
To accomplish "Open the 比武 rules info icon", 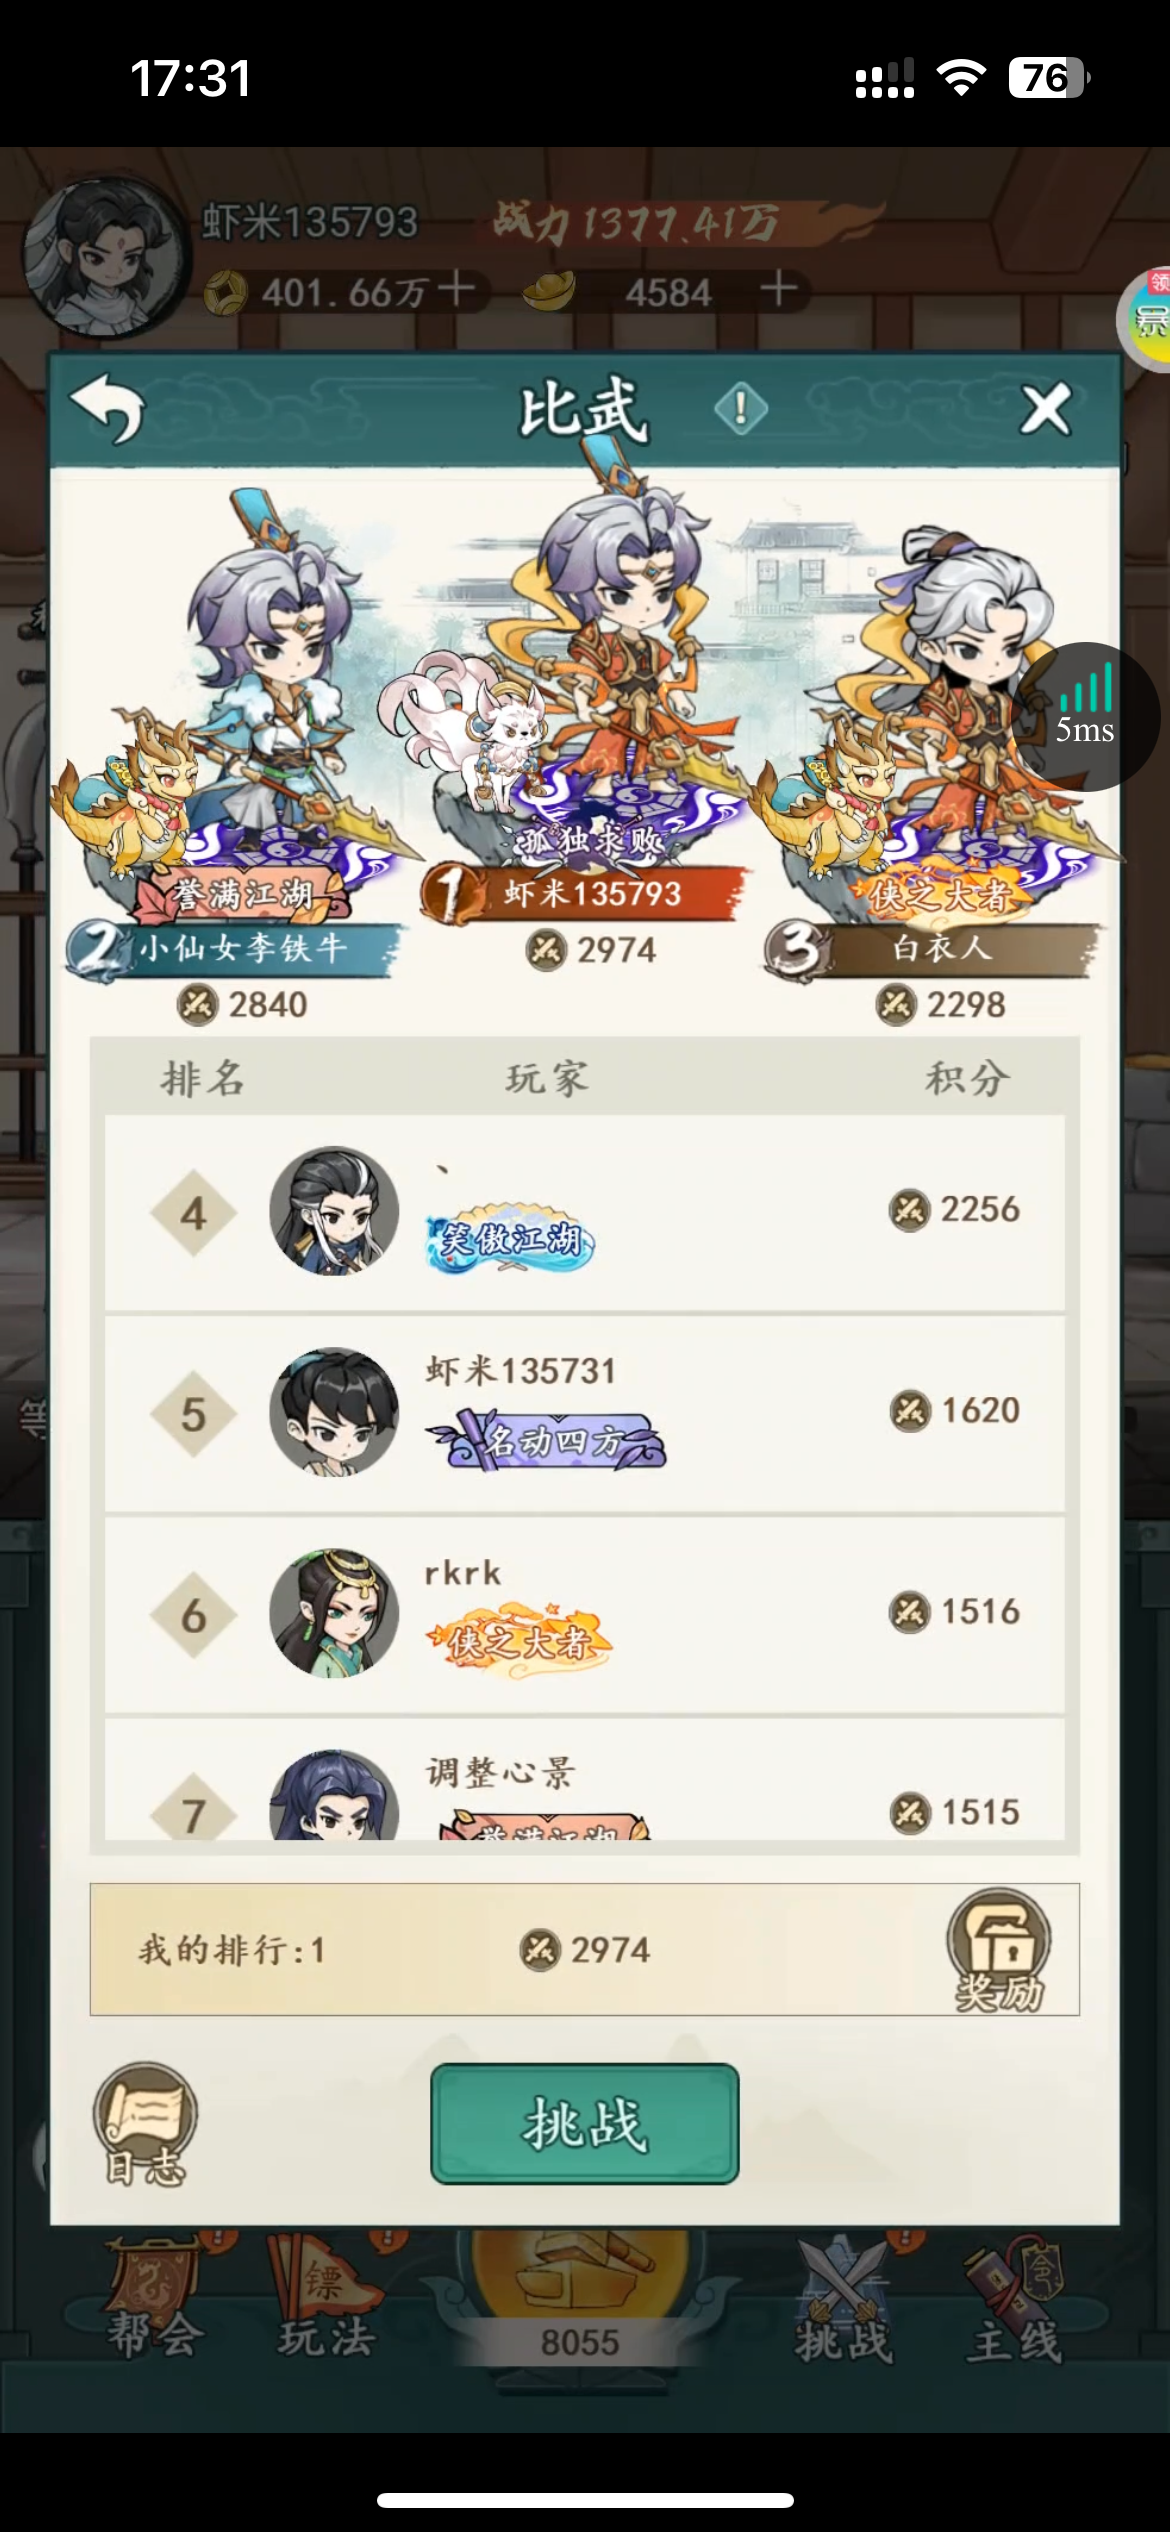I will tap(741, 408).
